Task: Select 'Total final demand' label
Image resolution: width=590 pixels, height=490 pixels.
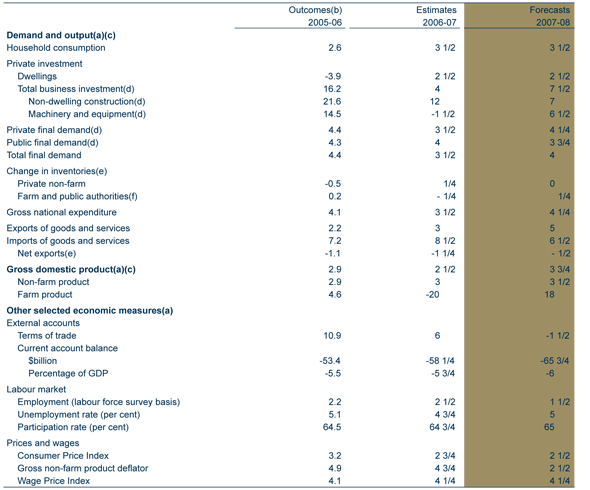Action: [x=44, y=155]
